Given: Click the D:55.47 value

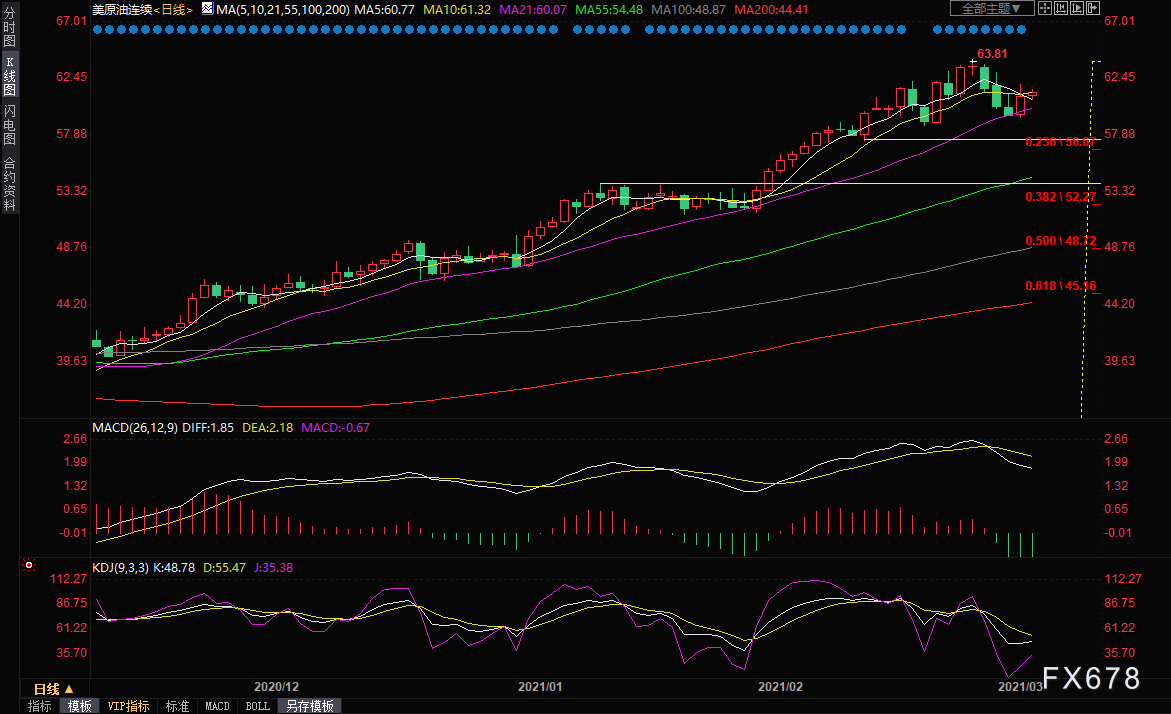Looking at the screenshot, I should 224,568.
